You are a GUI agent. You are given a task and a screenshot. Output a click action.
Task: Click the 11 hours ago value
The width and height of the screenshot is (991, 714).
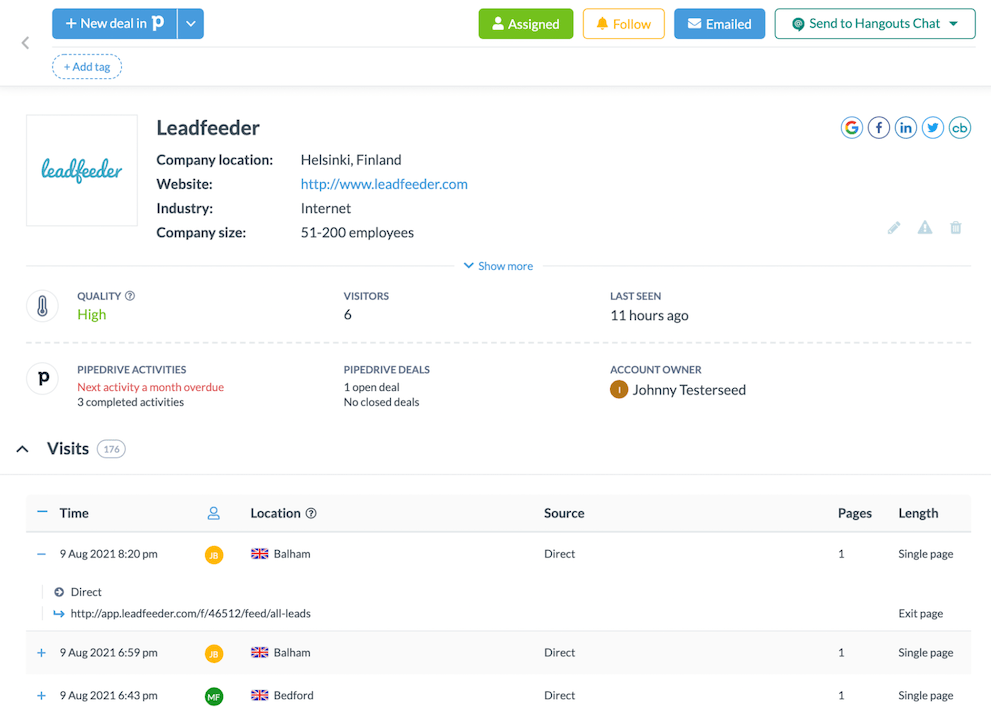(x=649, y=315)
